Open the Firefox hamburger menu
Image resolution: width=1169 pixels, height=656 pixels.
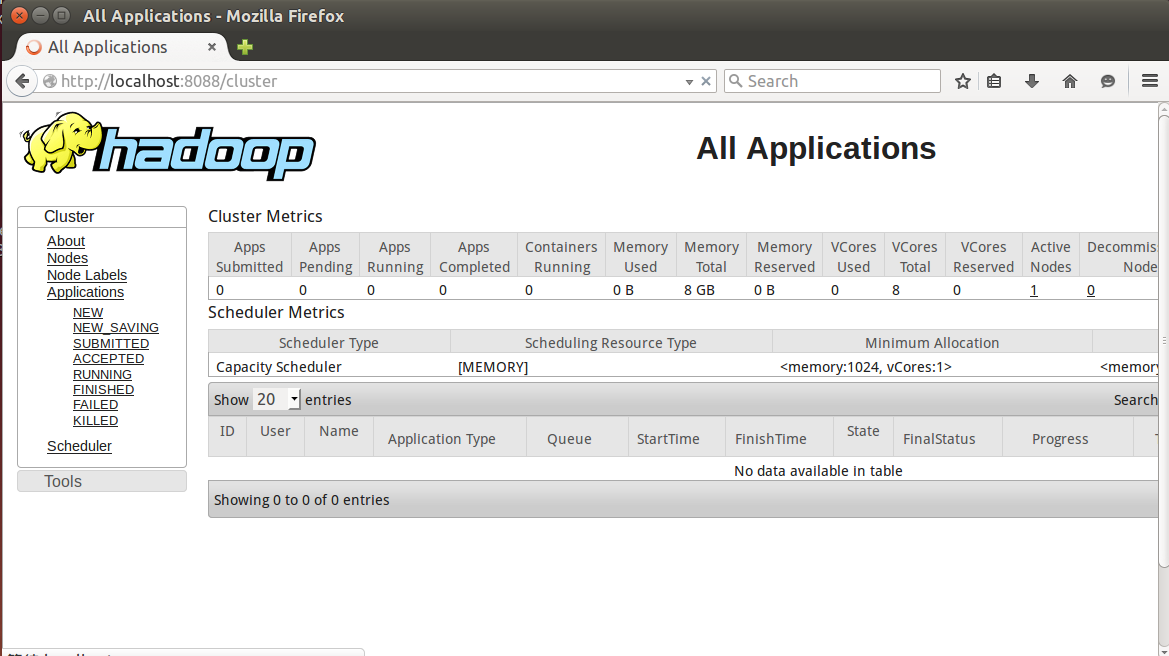(x=1150, y=81)
